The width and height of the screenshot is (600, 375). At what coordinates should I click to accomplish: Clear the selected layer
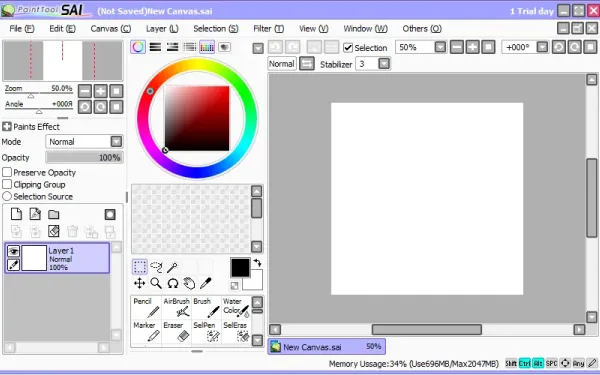(54, 231)
